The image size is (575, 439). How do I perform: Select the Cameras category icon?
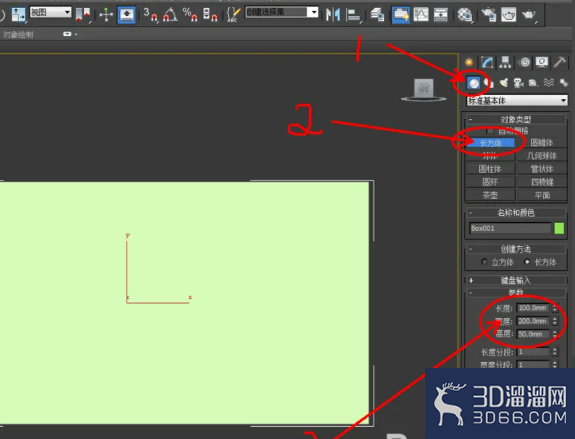(x=519, y=83)
